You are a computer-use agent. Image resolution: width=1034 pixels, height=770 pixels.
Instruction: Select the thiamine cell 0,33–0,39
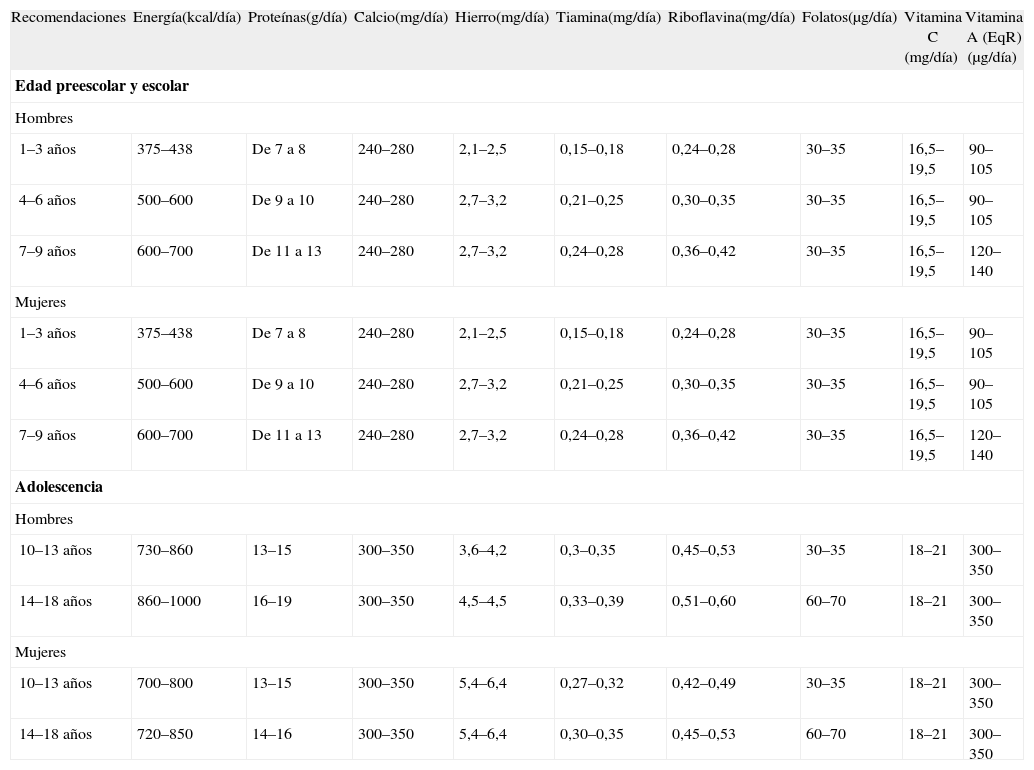pyautogui.click(x=591, y=601)
